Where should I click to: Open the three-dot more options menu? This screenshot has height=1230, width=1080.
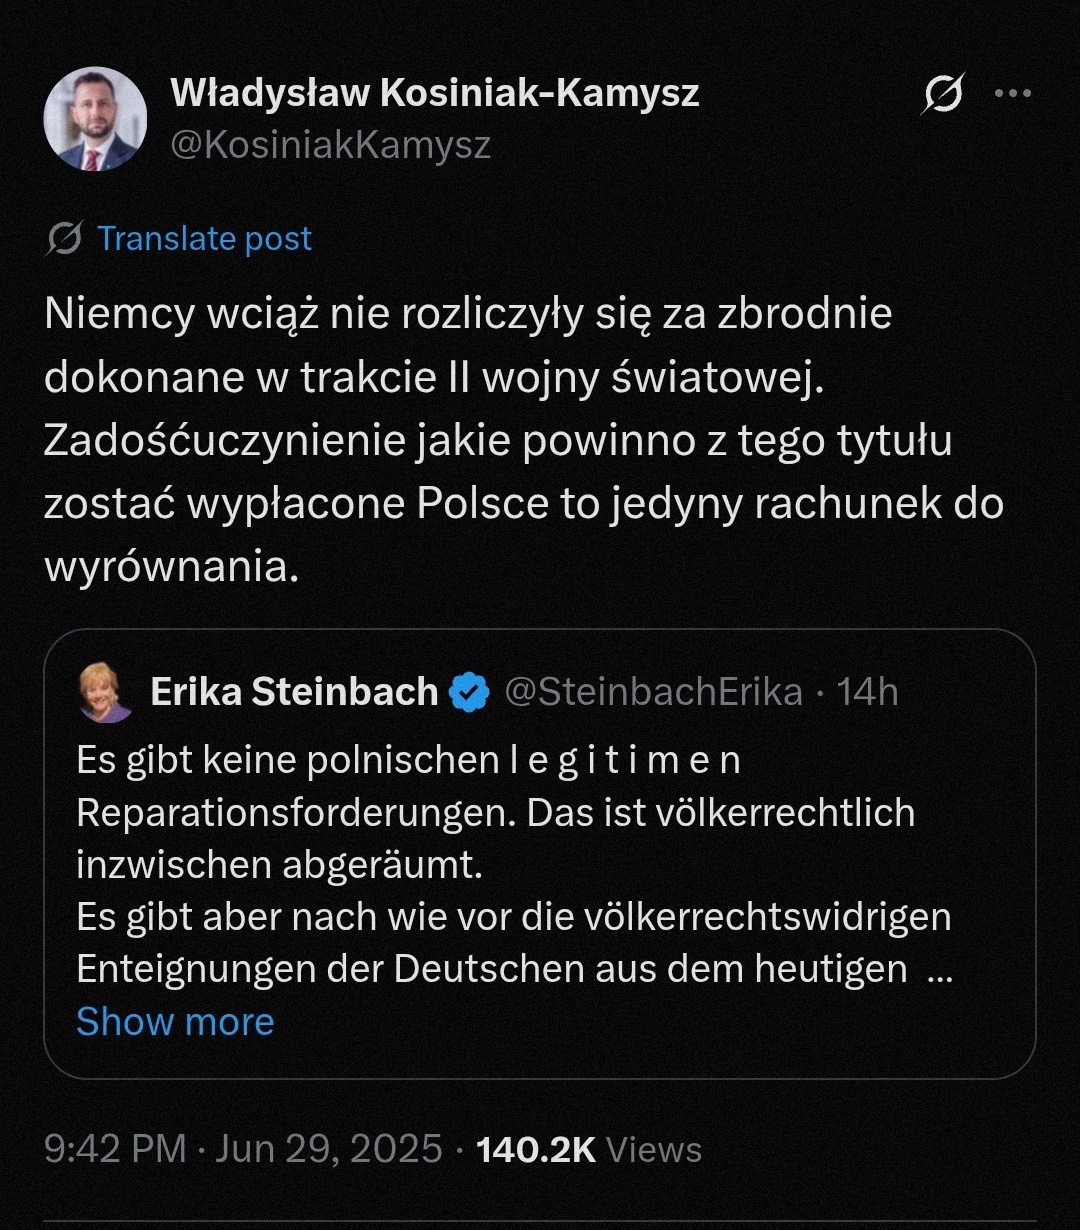pyautogui.click(x=1012, y=94)
